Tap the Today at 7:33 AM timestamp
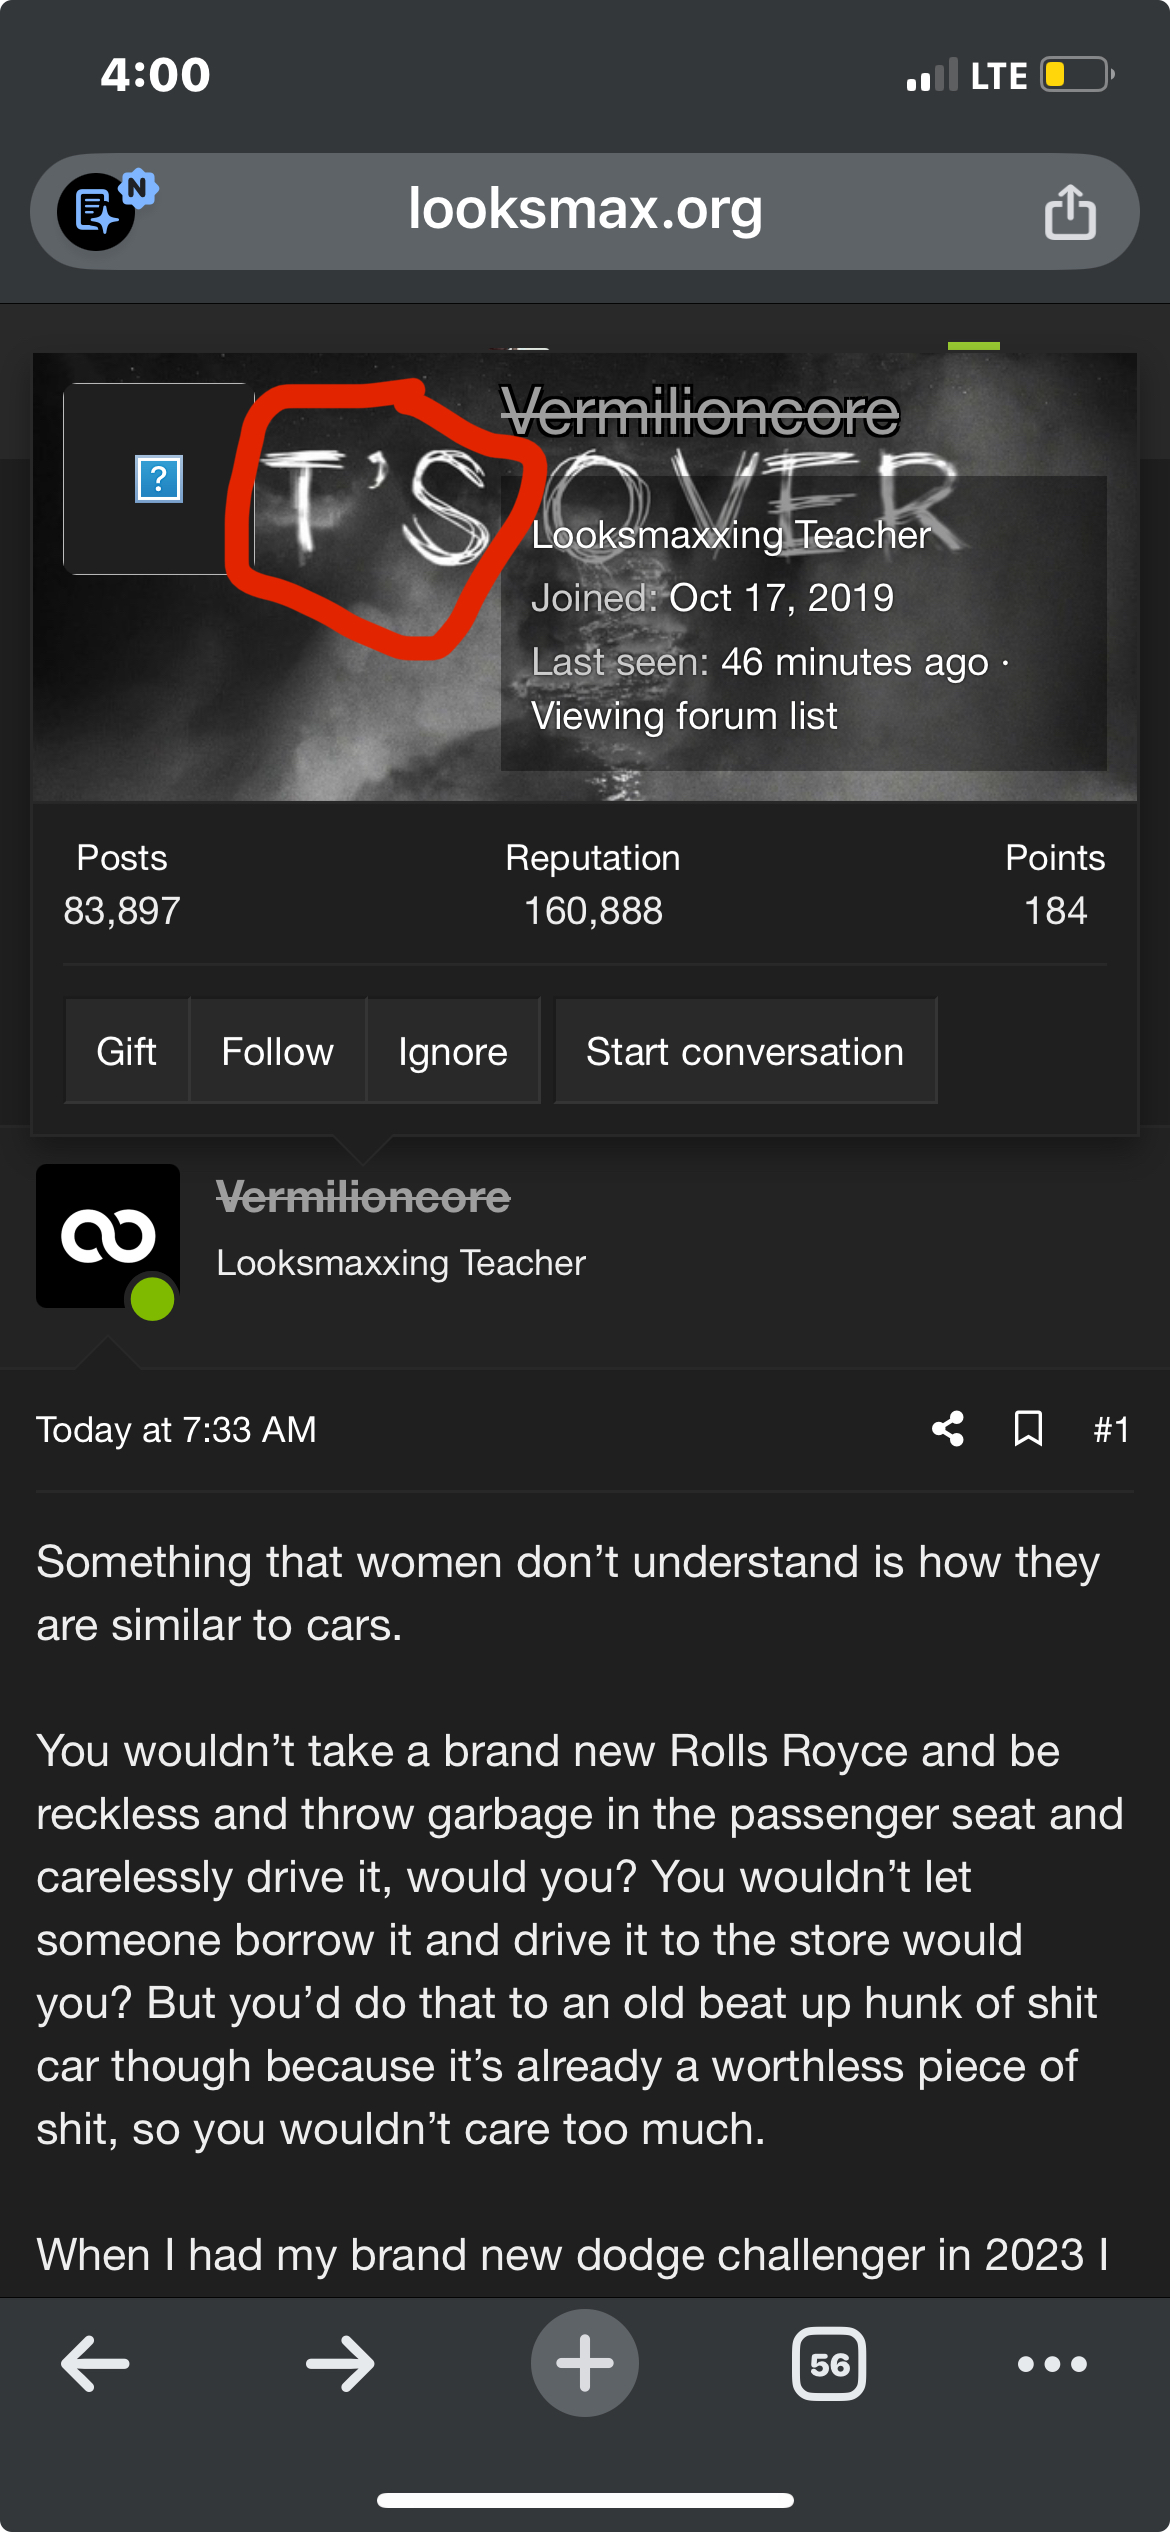Screen dimensions: 1170x2532 (x=176, y=1430)
